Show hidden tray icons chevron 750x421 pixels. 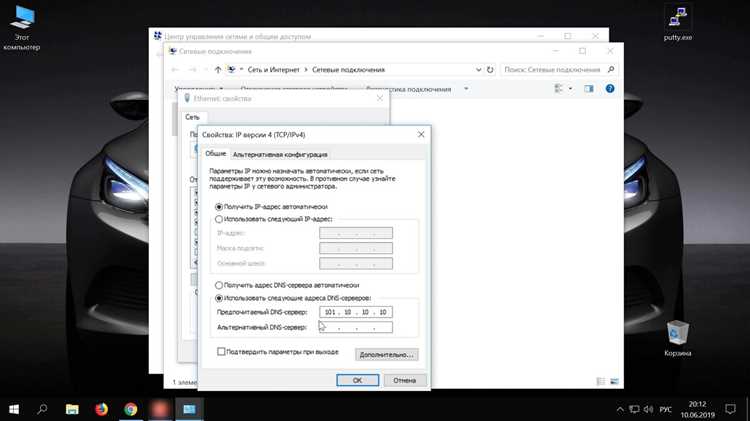click(620, 410)
